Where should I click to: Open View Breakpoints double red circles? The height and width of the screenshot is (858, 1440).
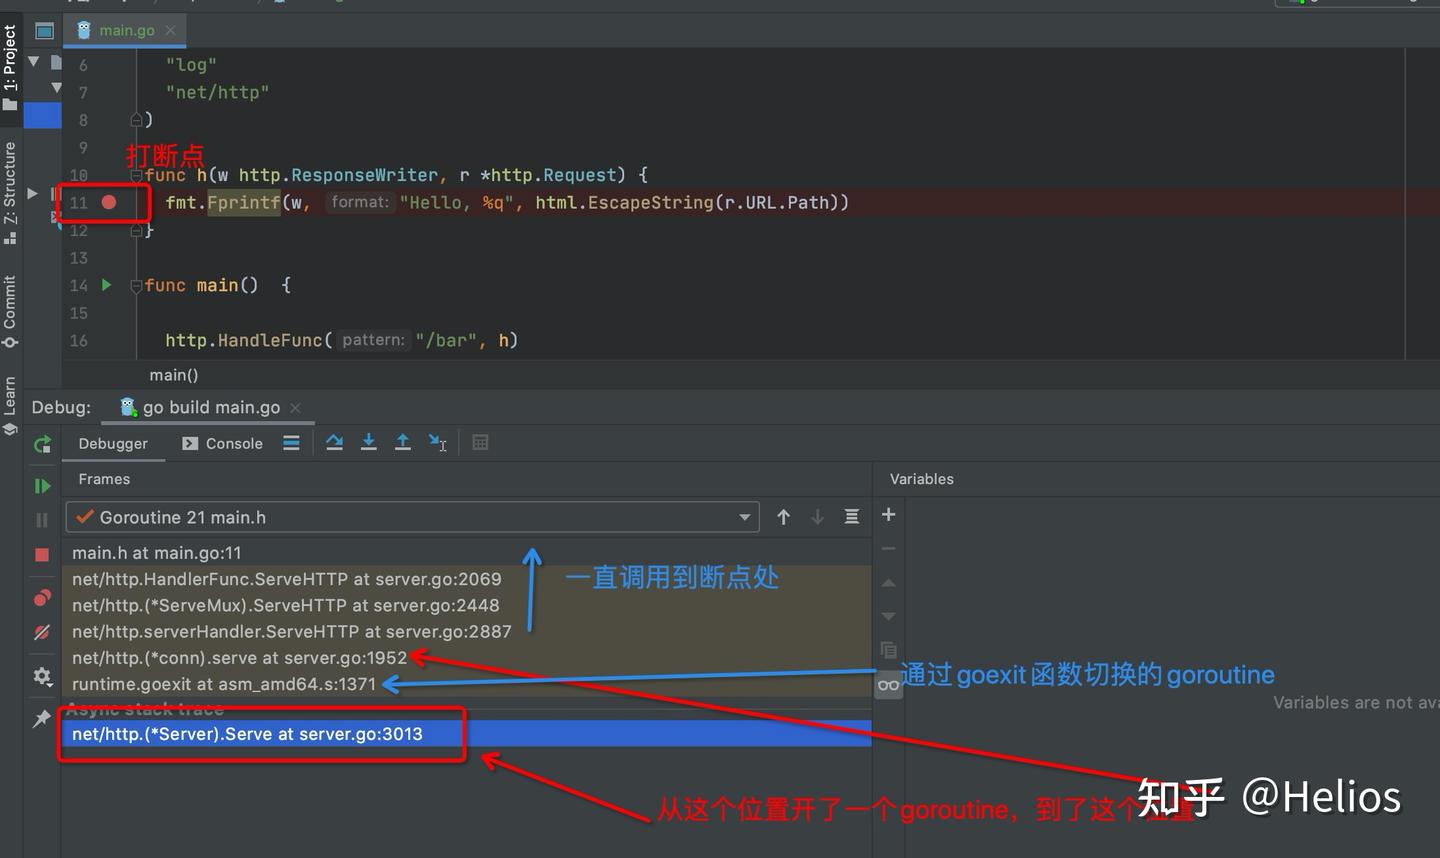tap(42, 598)
